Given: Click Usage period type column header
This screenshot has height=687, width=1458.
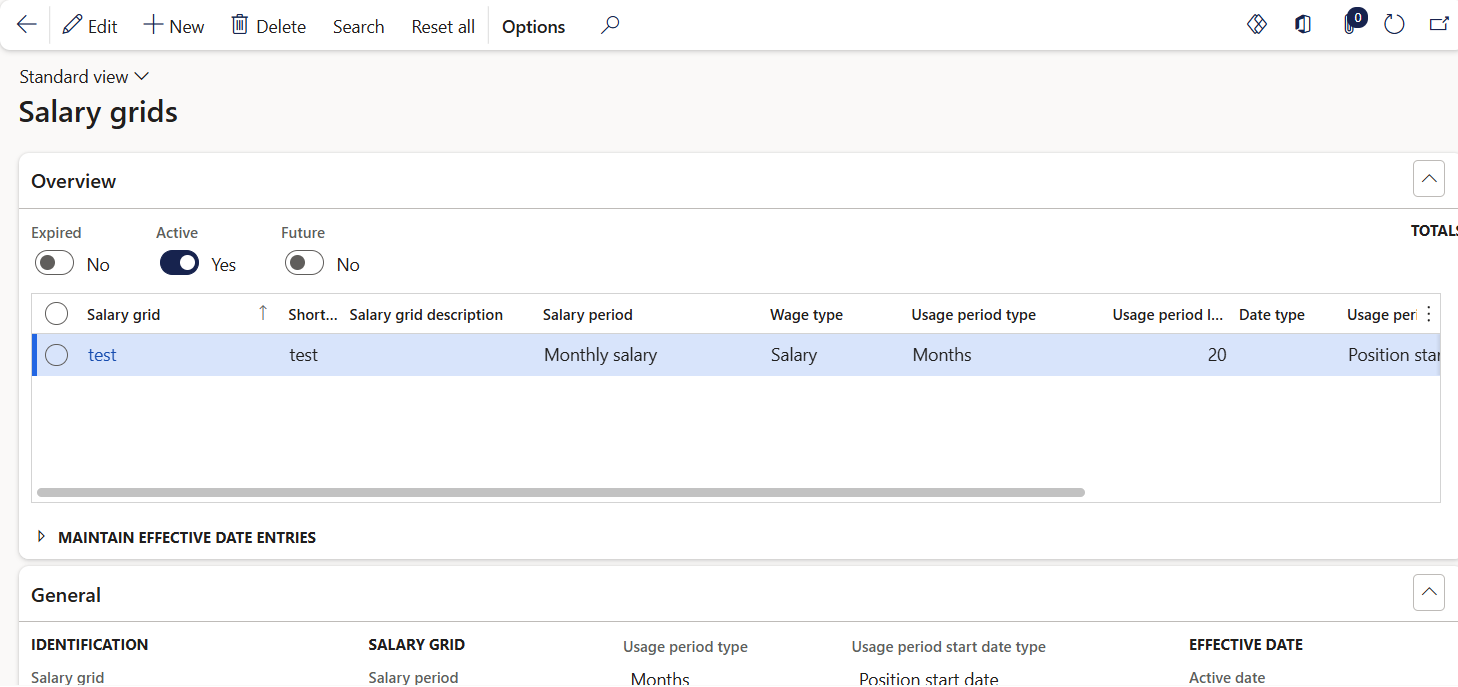Looking at the screenshot, I should pos(973,315).
